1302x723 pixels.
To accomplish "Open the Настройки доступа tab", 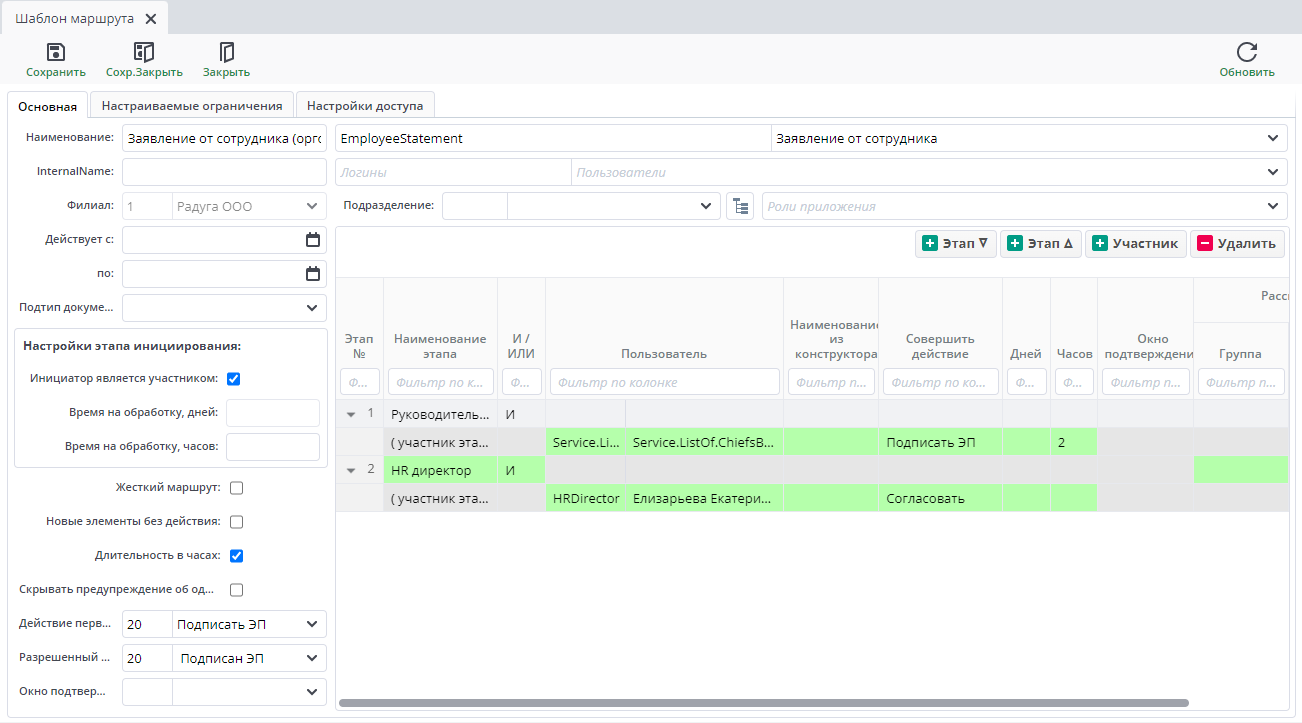I will coord(364,106).
